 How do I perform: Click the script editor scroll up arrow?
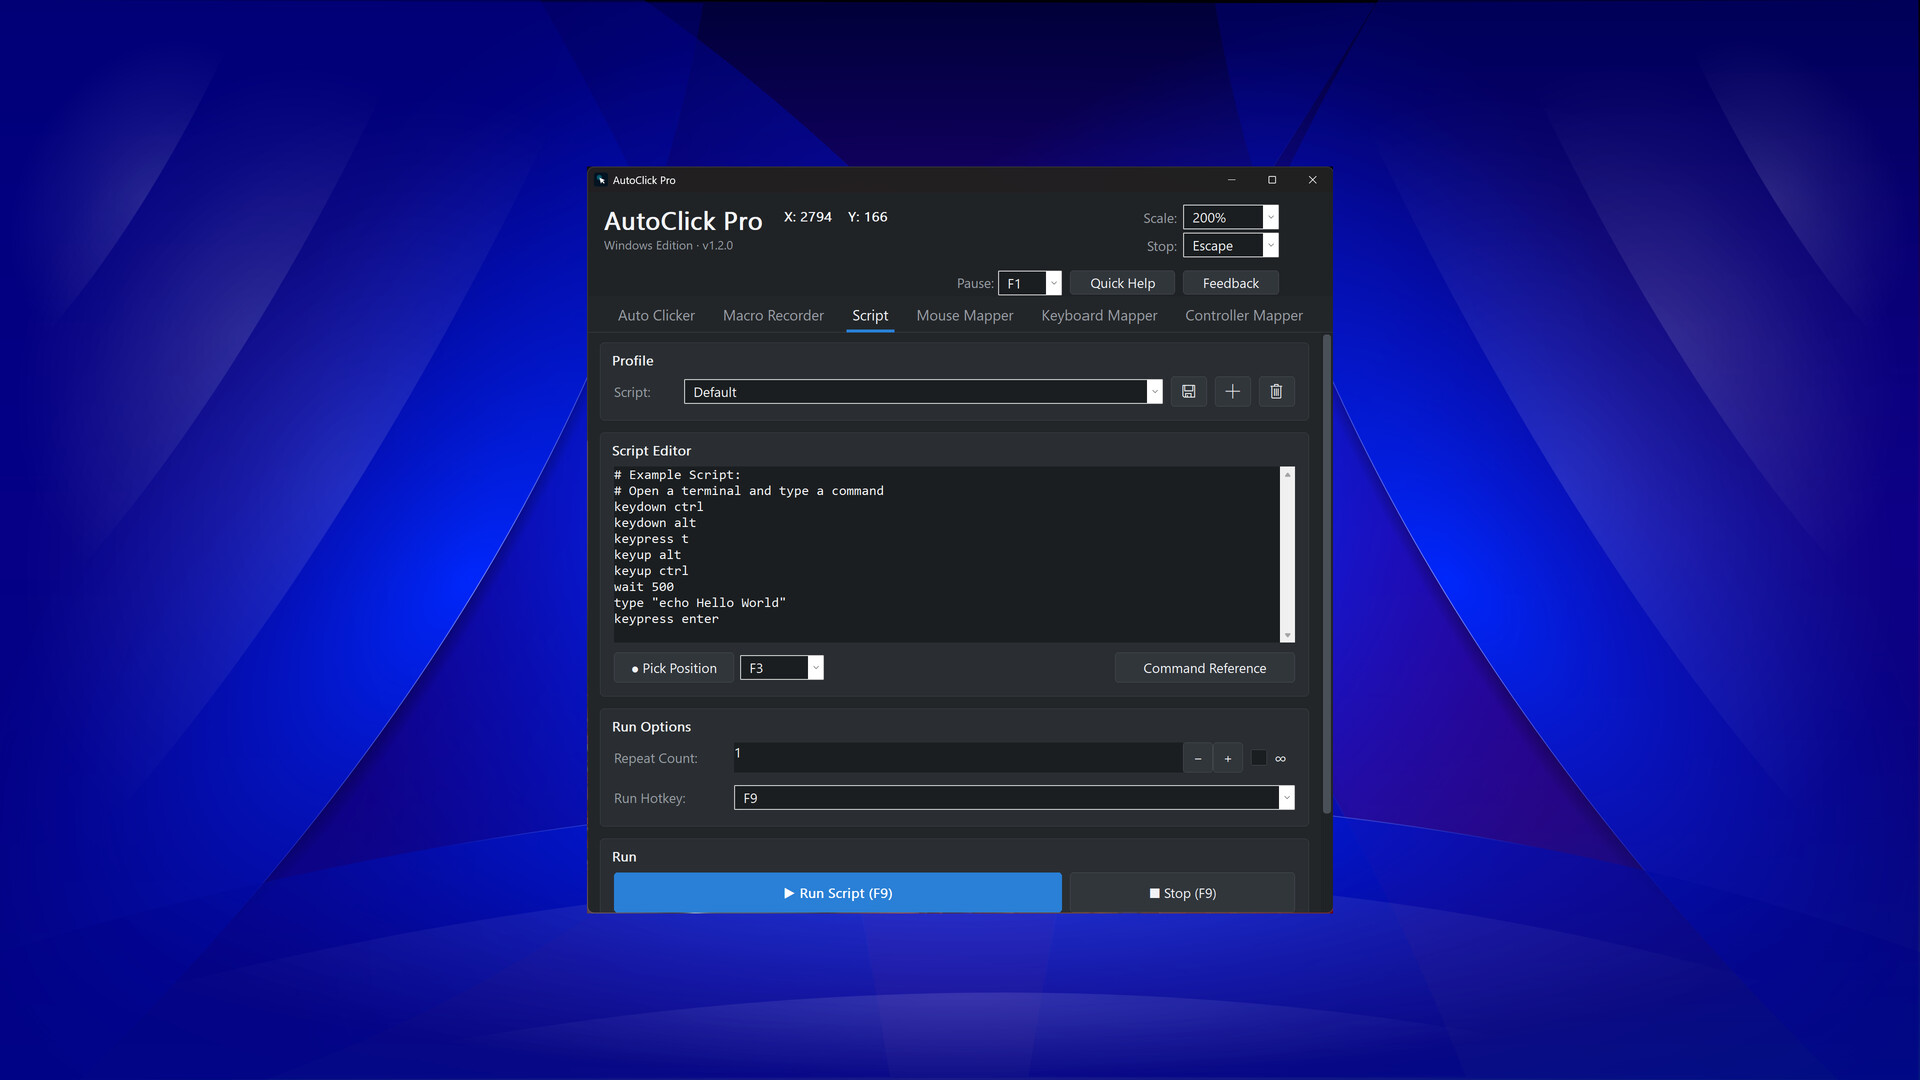coord(1287,474)
